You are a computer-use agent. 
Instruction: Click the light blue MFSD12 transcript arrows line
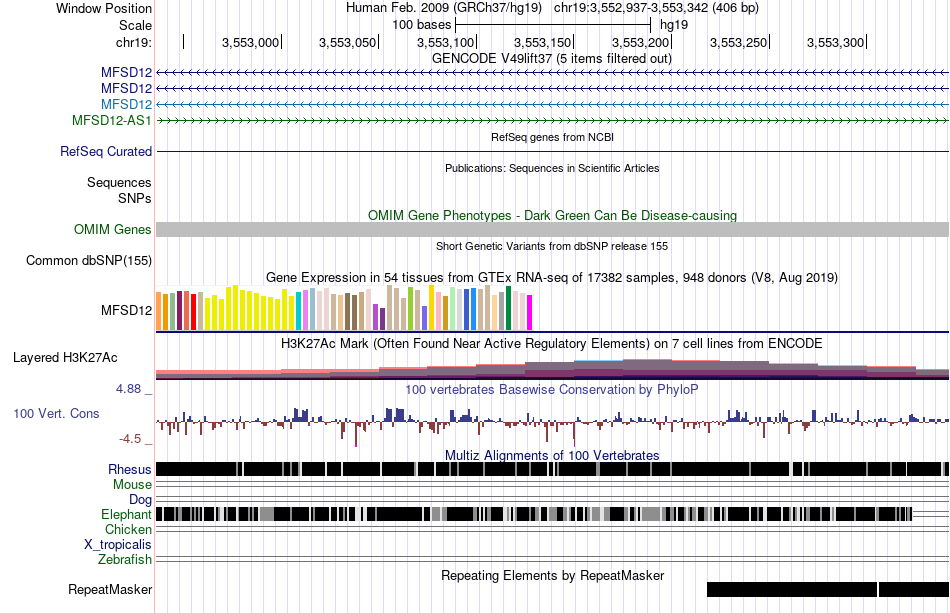click(x=553, y=105)
